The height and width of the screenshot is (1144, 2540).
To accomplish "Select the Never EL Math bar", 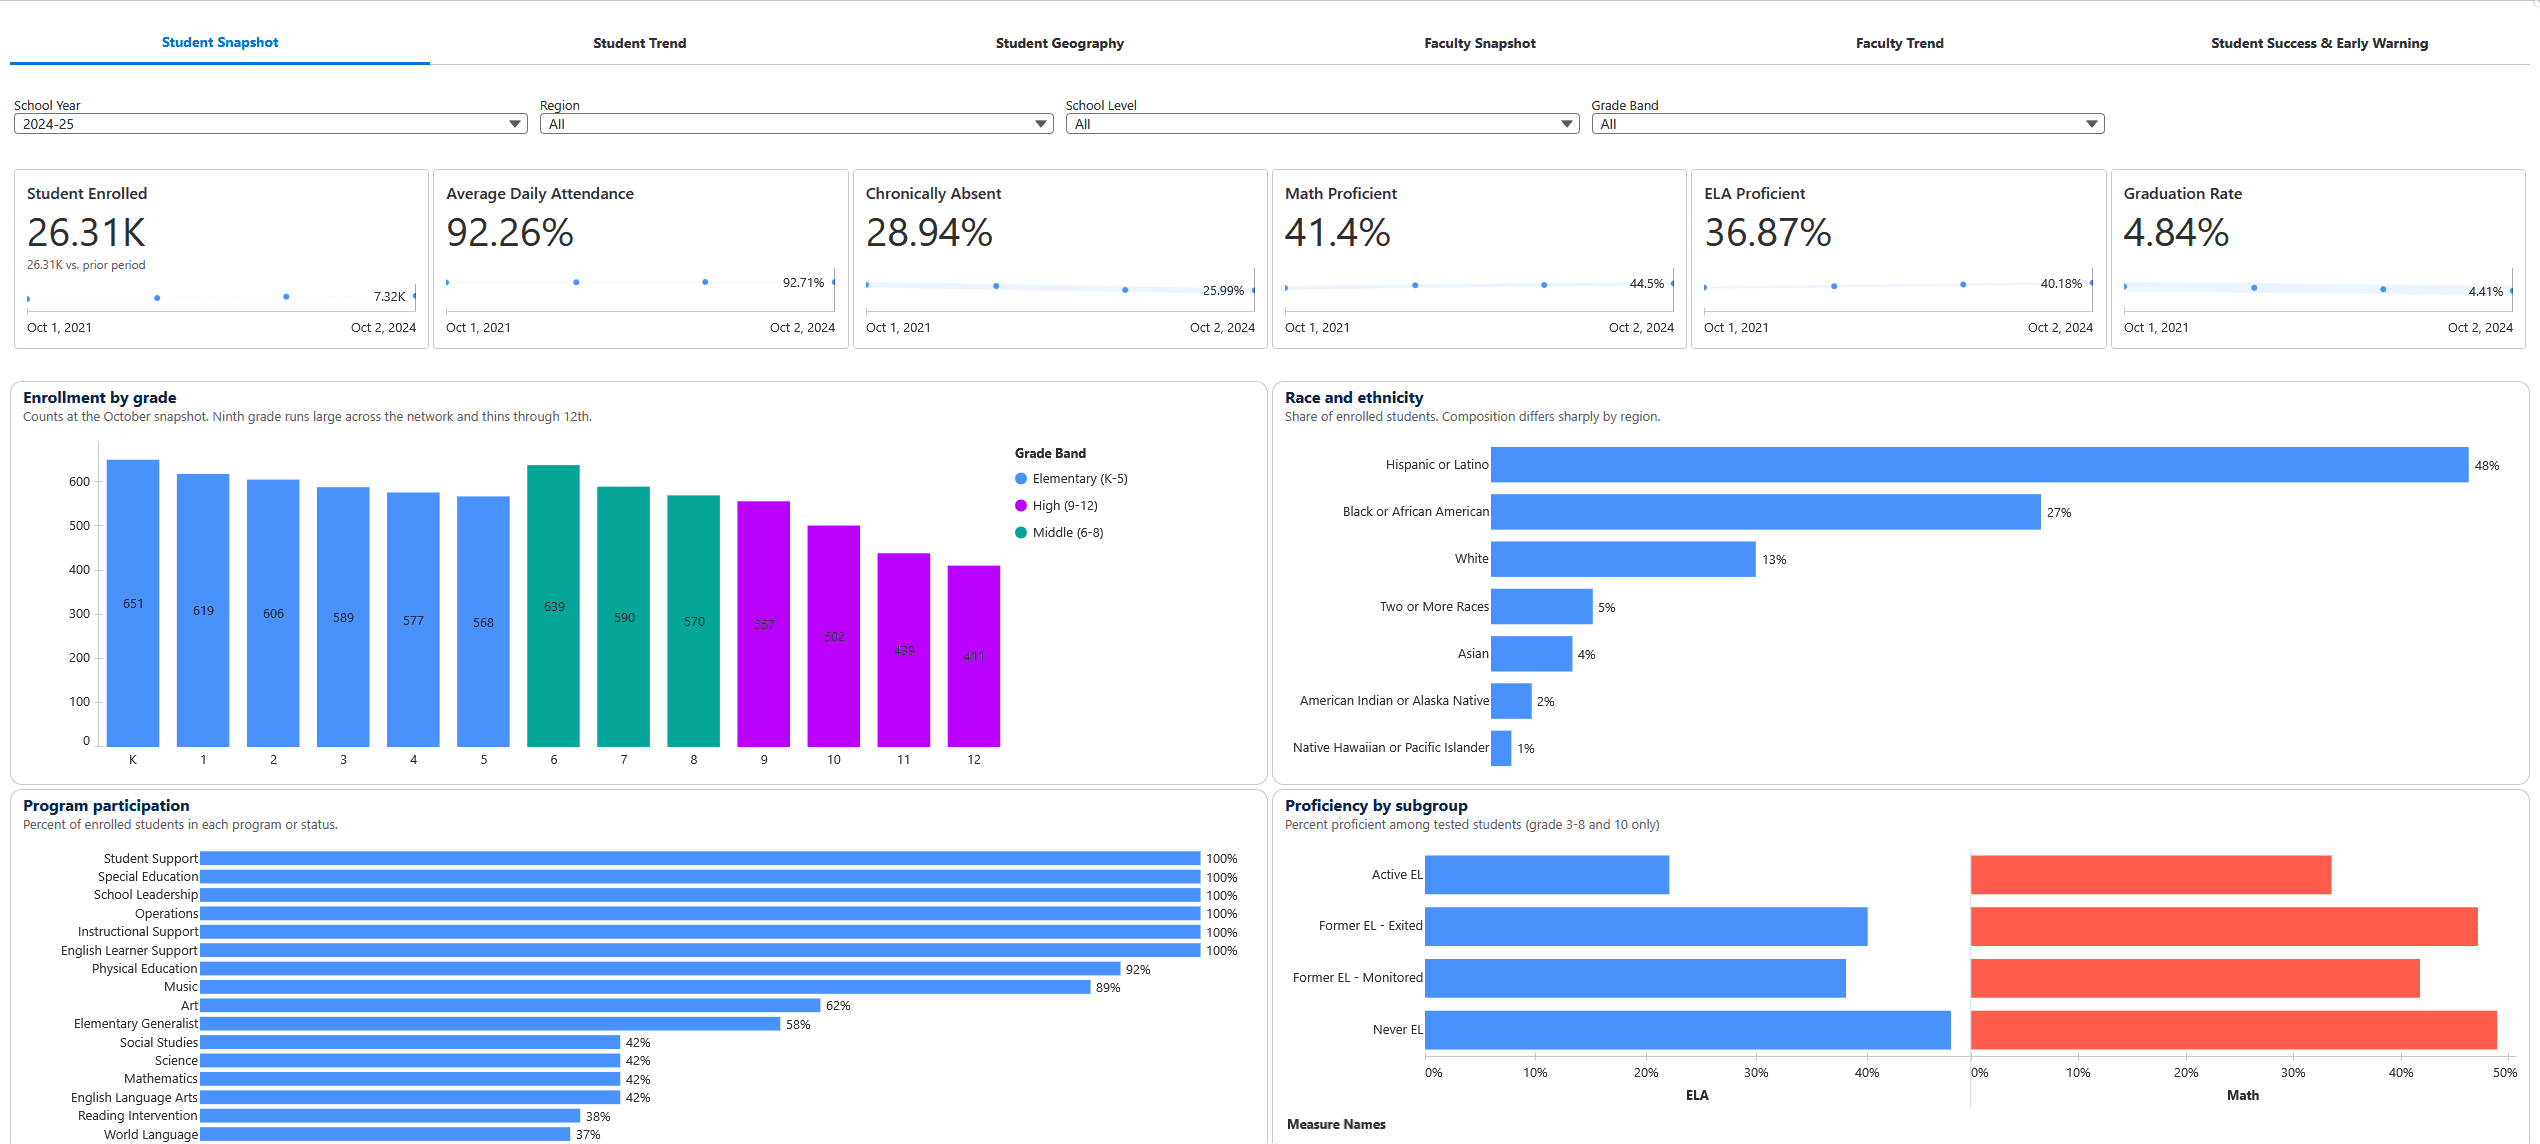I will (x=2234, y=1030).
